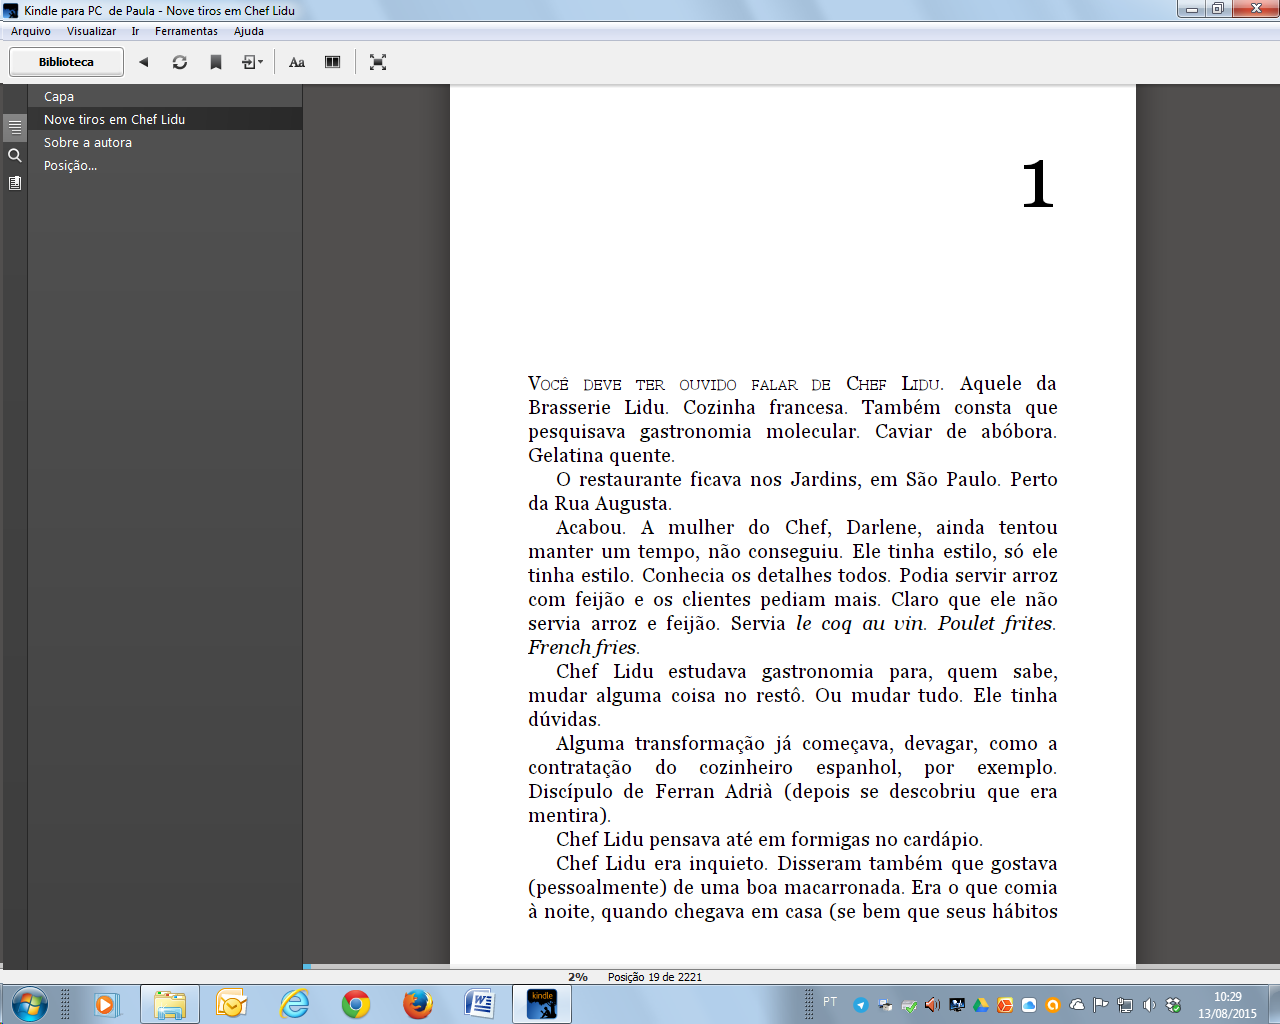
Task: Open the Aa font settings
Action: [x=297, y=62]
